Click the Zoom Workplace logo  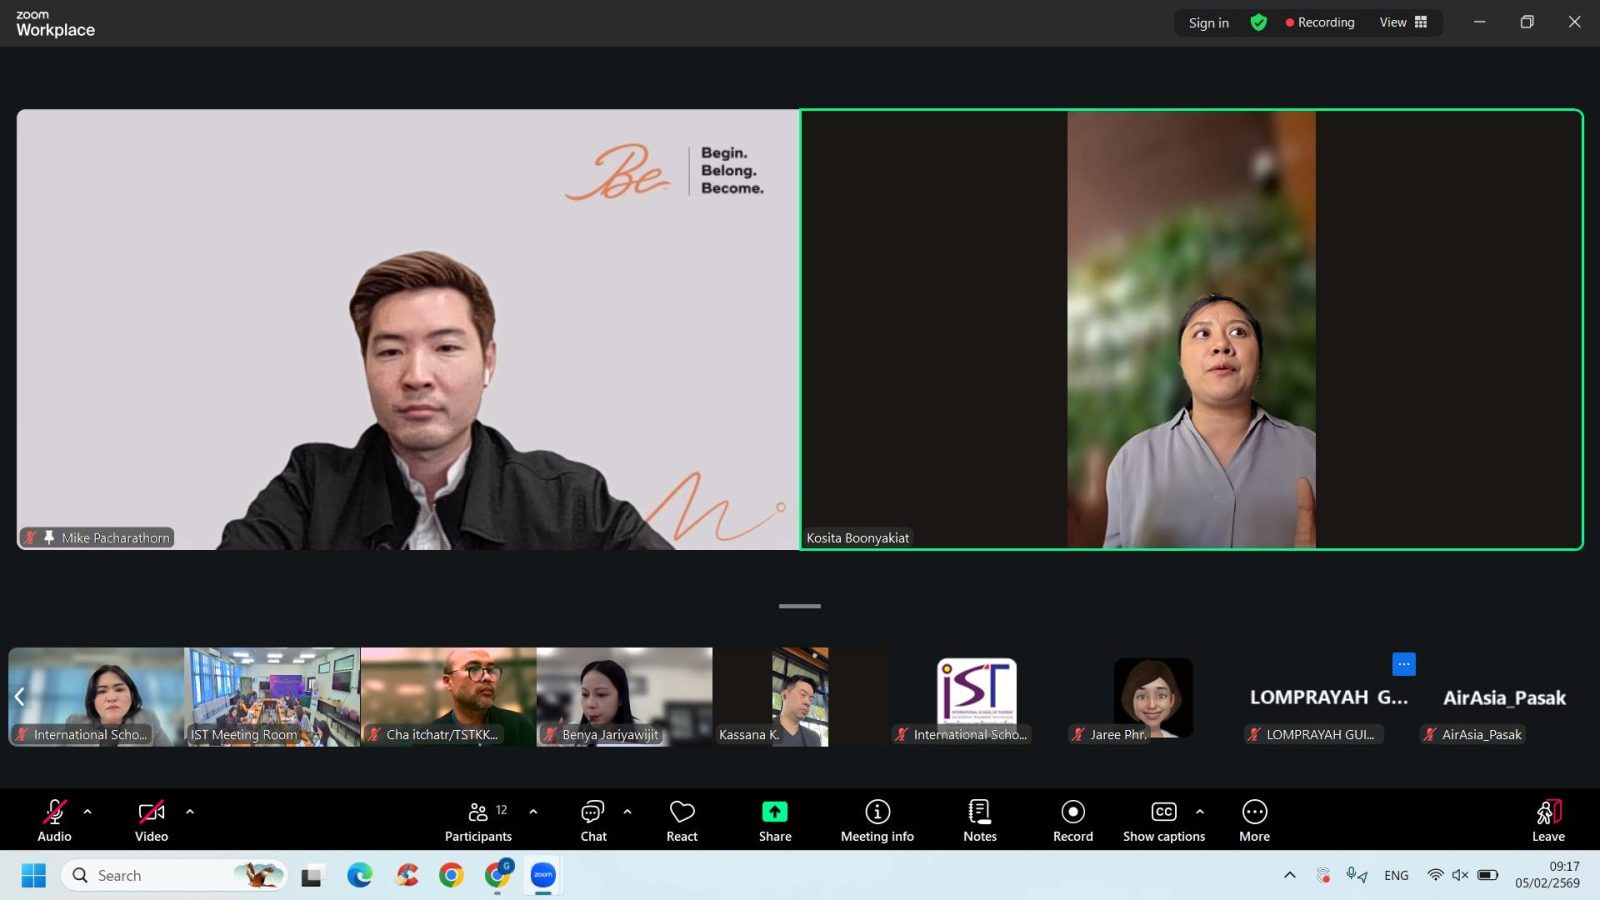tap(55, 24)
